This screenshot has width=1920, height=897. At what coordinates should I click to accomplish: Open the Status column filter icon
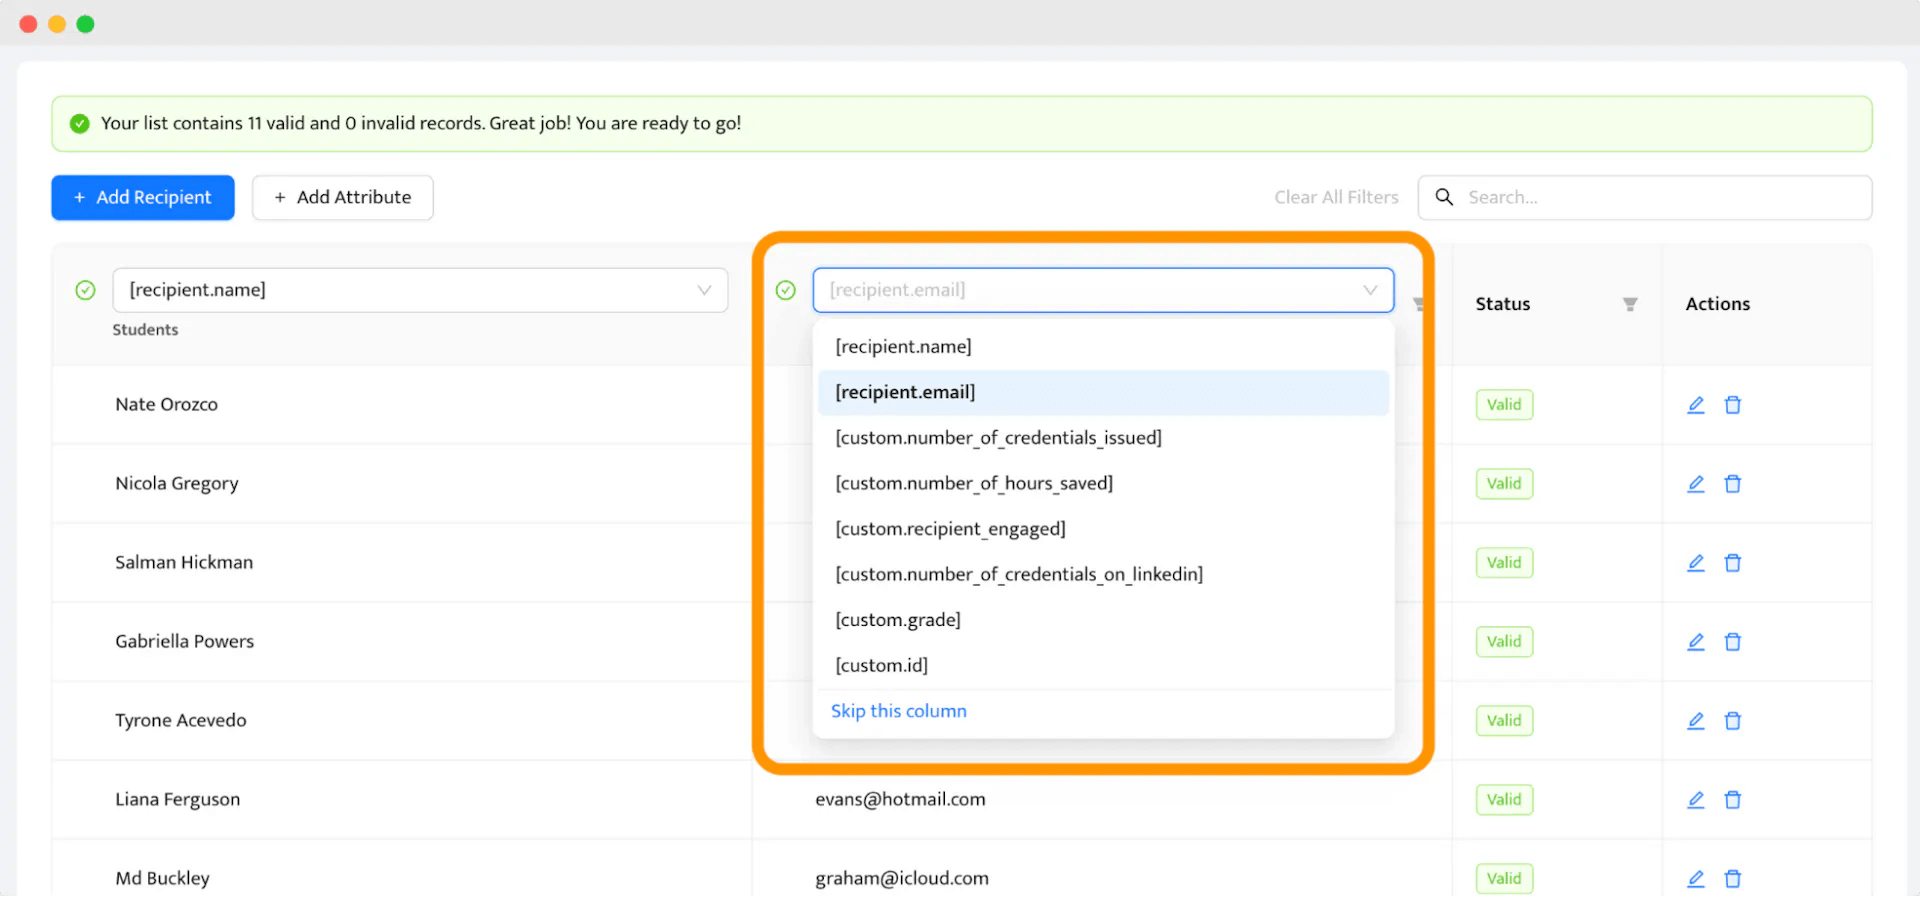click(x=1630, y=304)
